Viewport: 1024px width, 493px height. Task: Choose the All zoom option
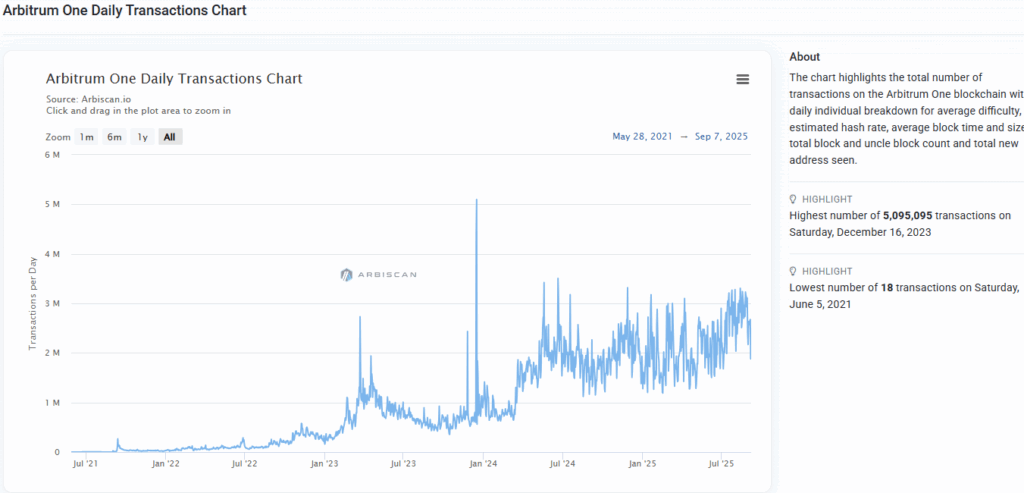[170, 137]
